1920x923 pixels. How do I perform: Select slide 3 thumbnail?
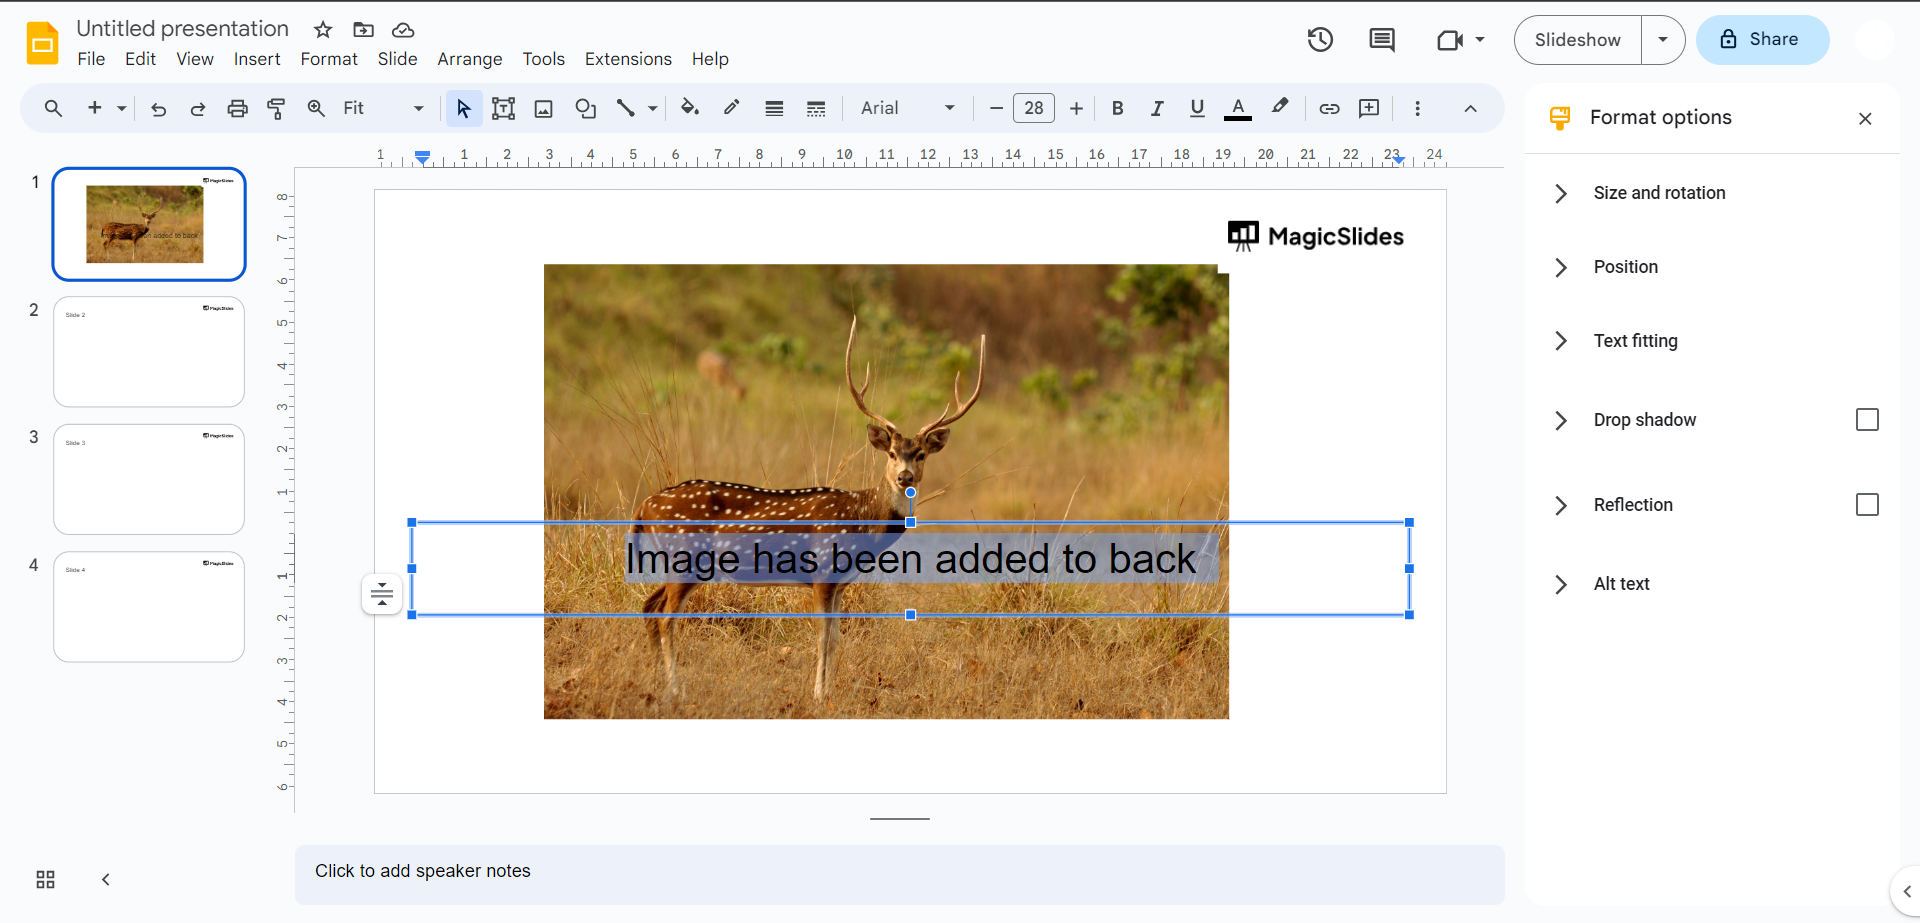[149, 479]
